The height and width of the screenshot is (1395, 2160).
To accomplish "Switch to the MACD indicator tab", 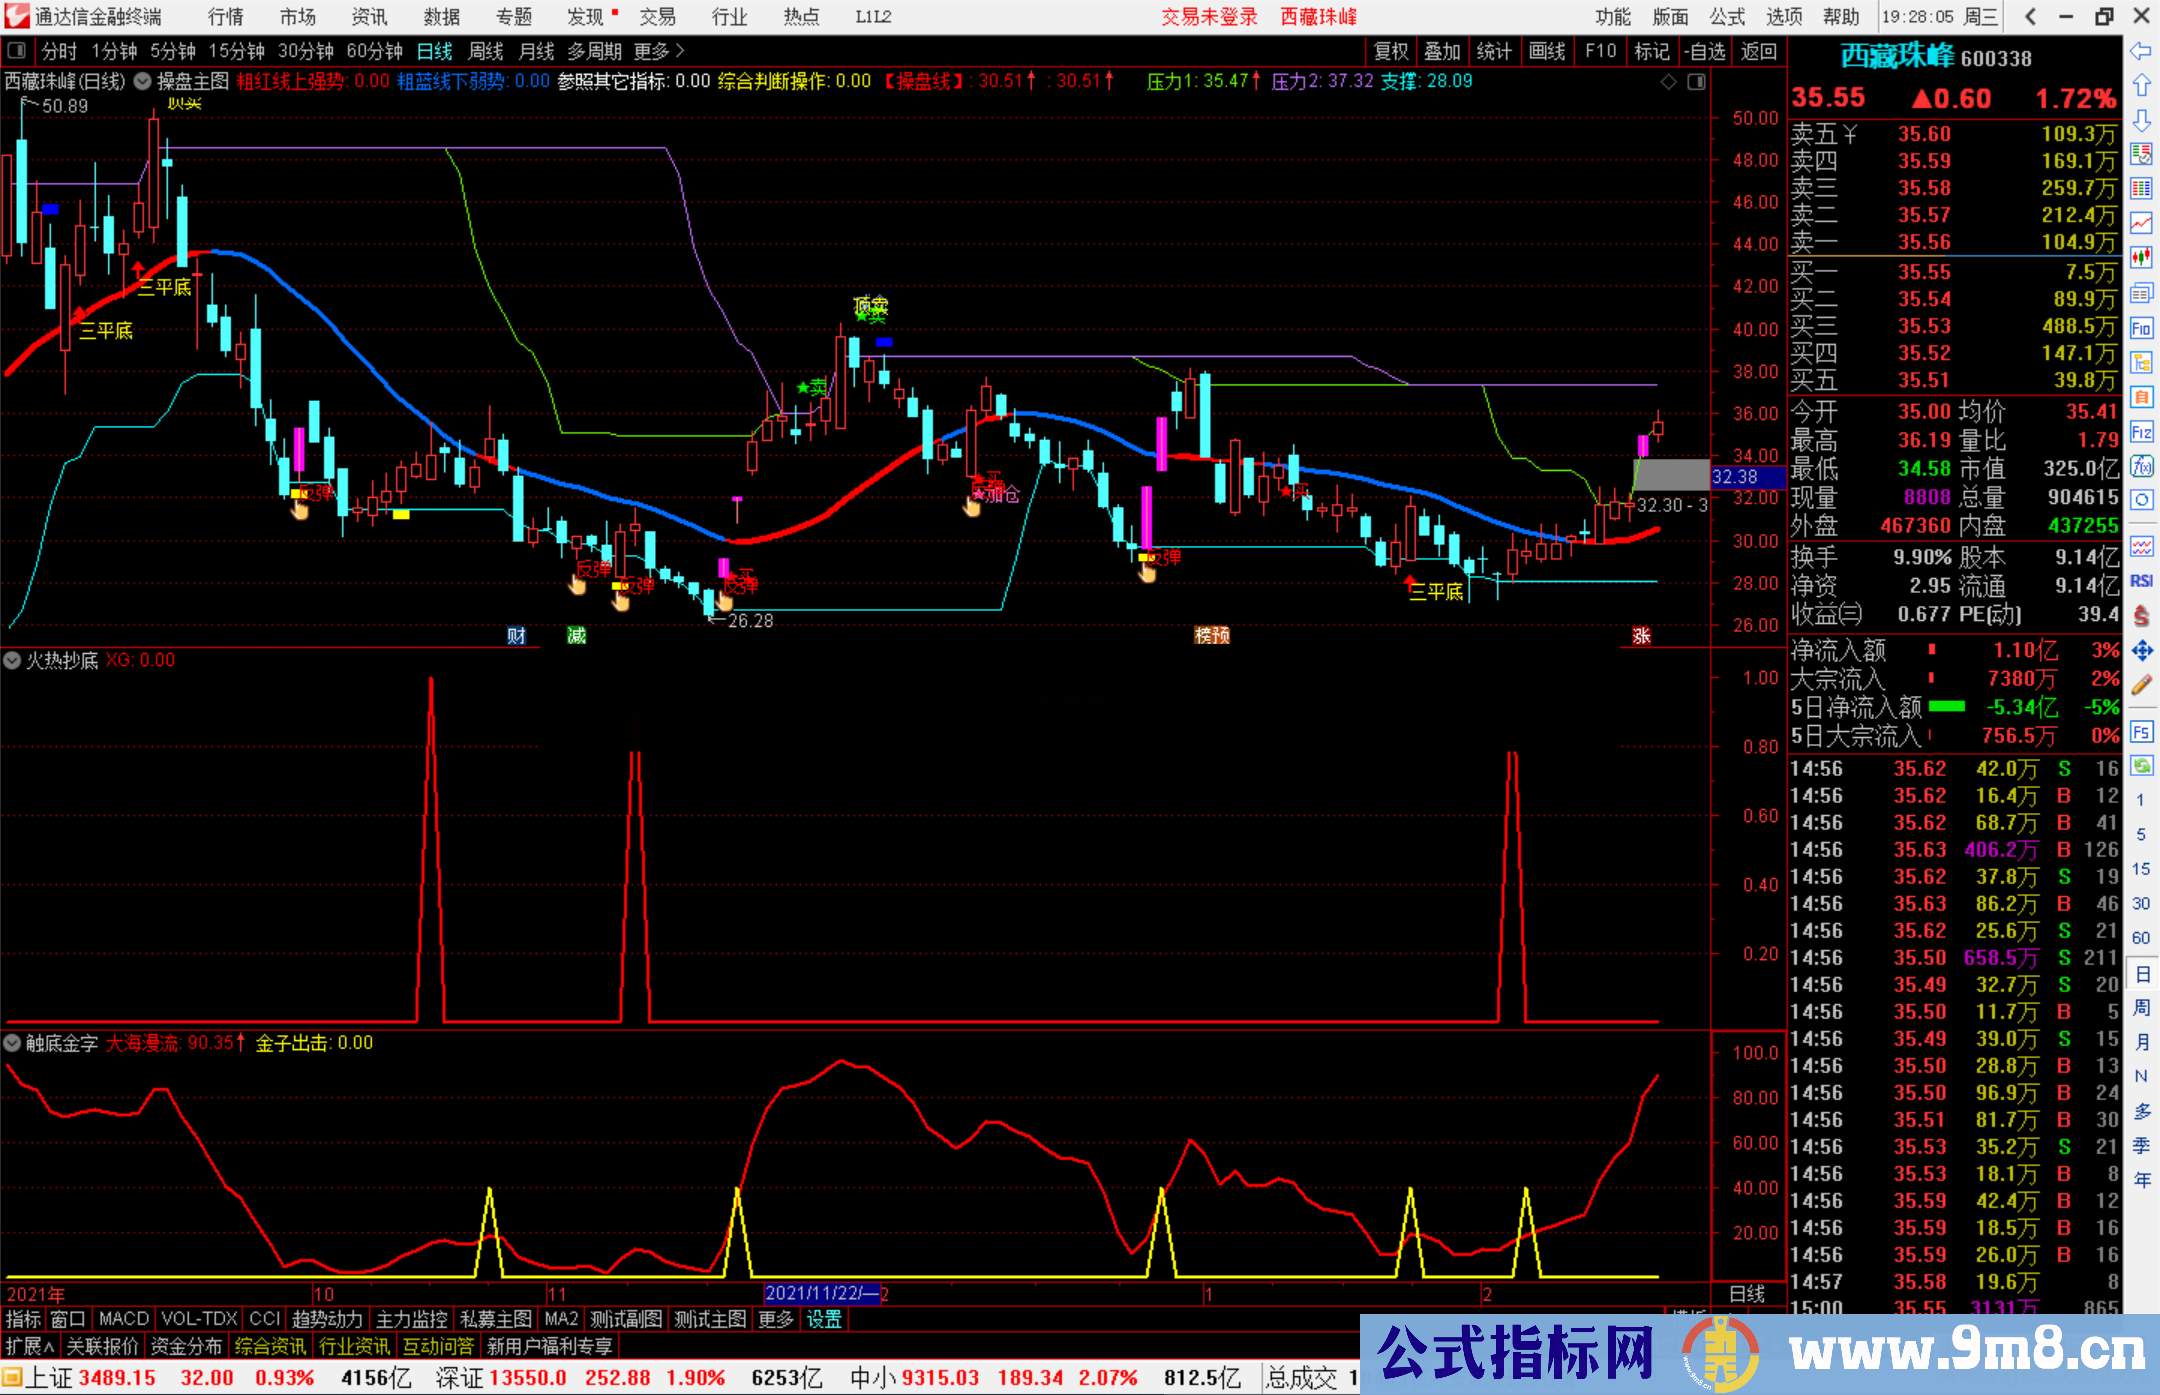I will (x=123, y=1319).
